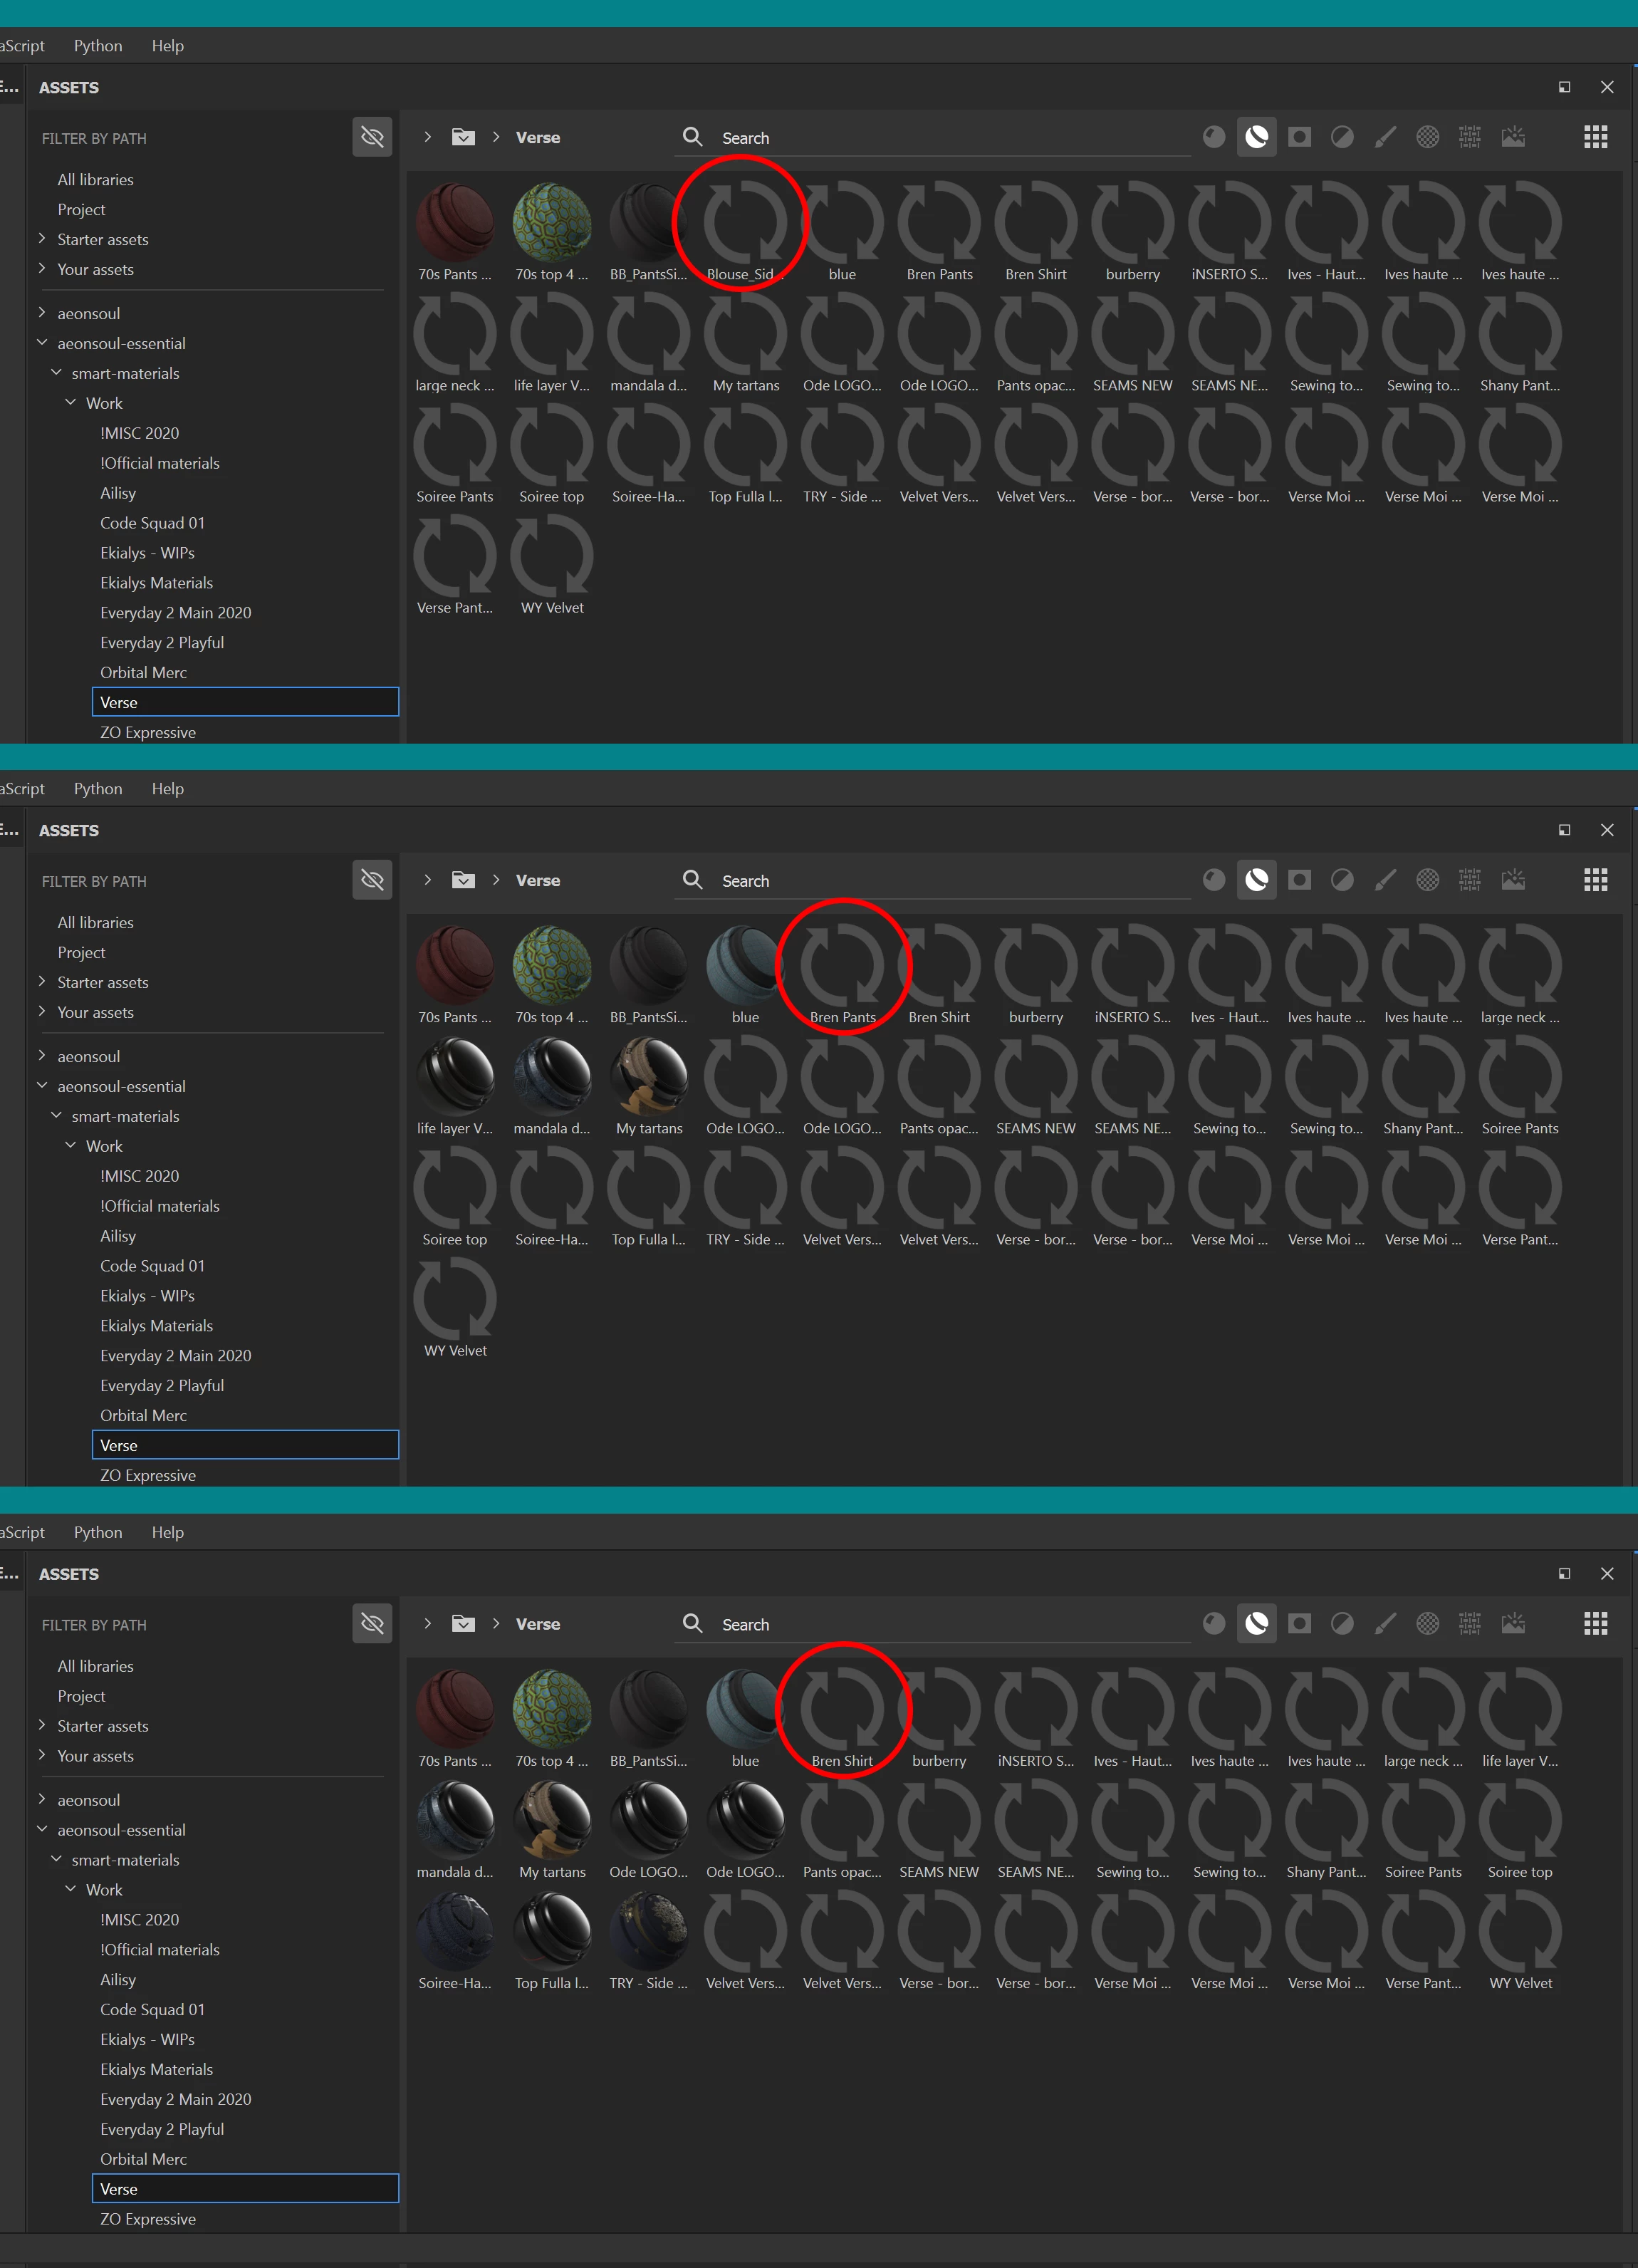Click Smart masks filter icon in top panel
The image size is (1638, 2268).
coord(1299,137)
